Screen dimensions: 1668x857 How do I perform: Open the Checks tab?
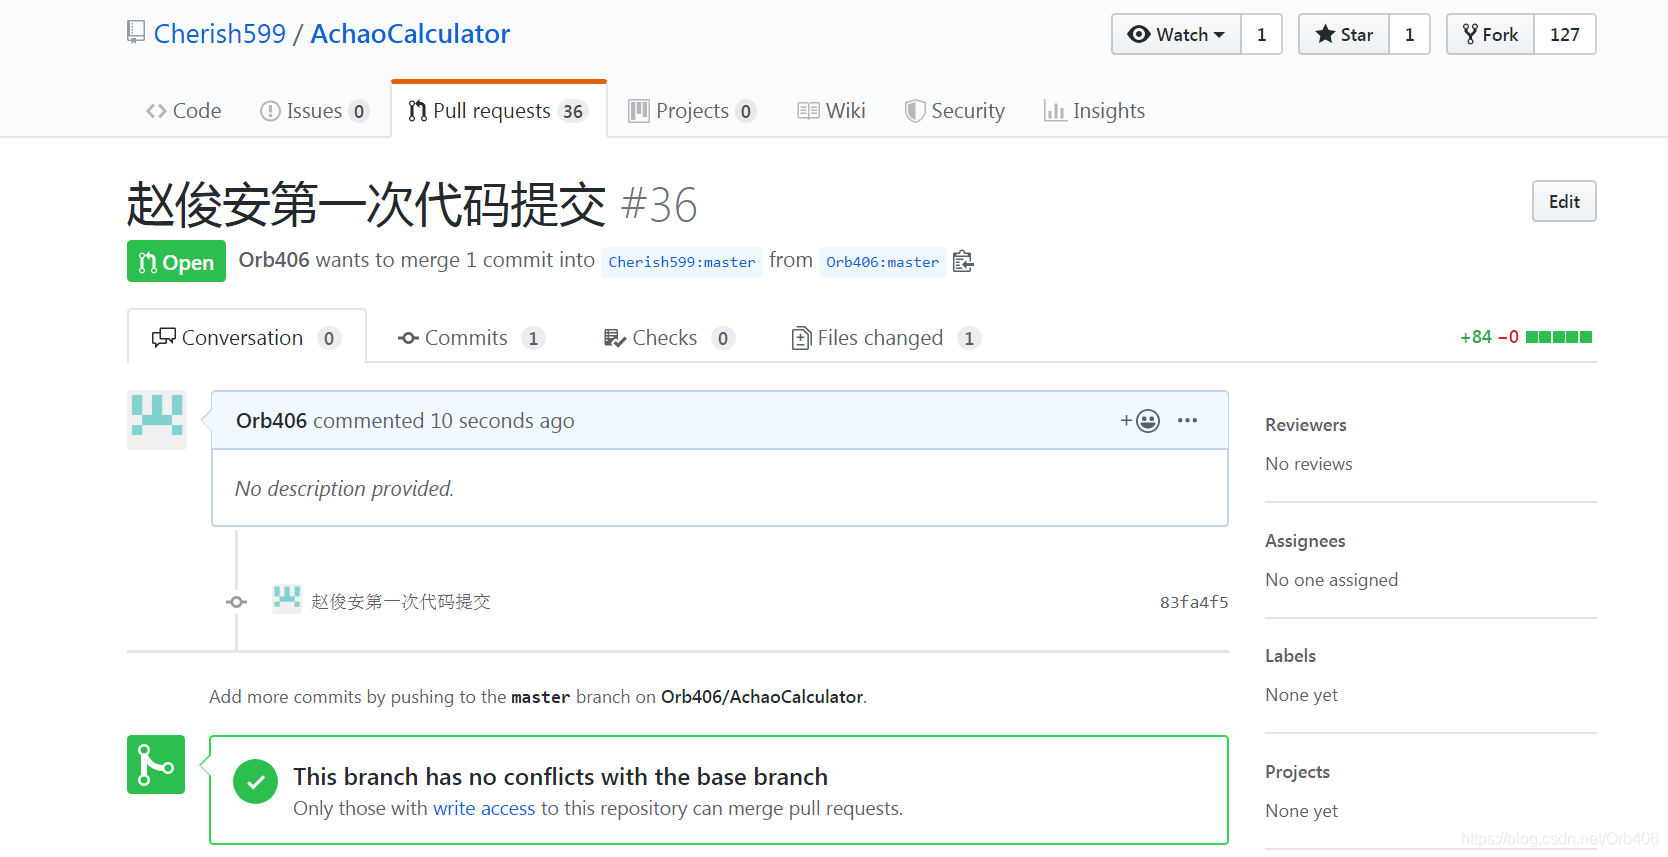(669, 338)
